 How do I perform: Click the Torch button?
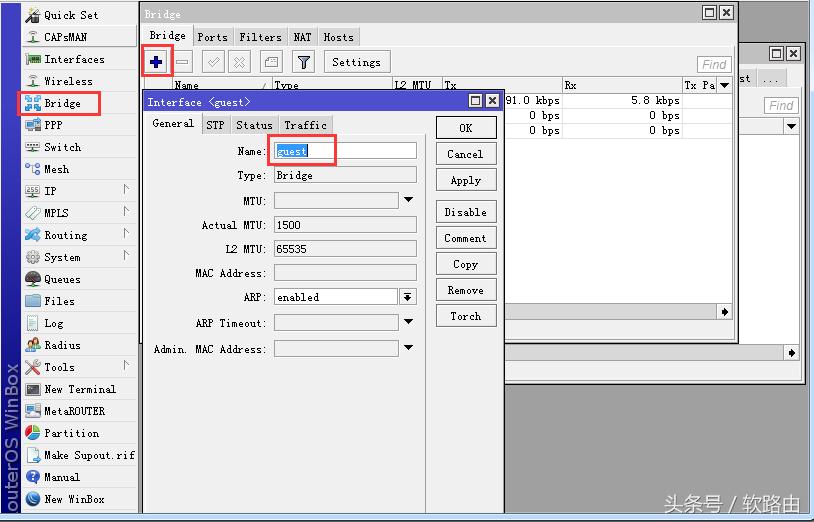[x=465, y=316]
